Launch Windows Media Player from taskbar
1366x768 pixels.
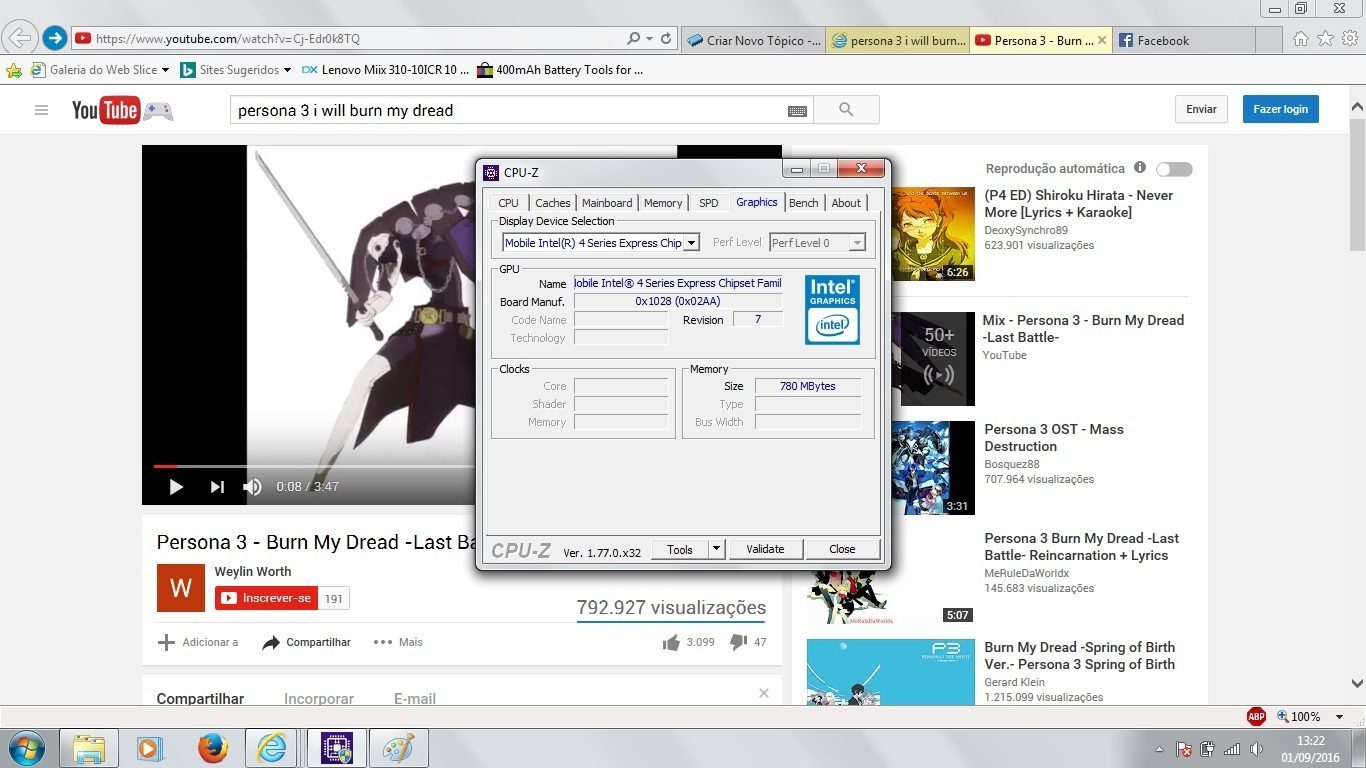coord(150,748)
